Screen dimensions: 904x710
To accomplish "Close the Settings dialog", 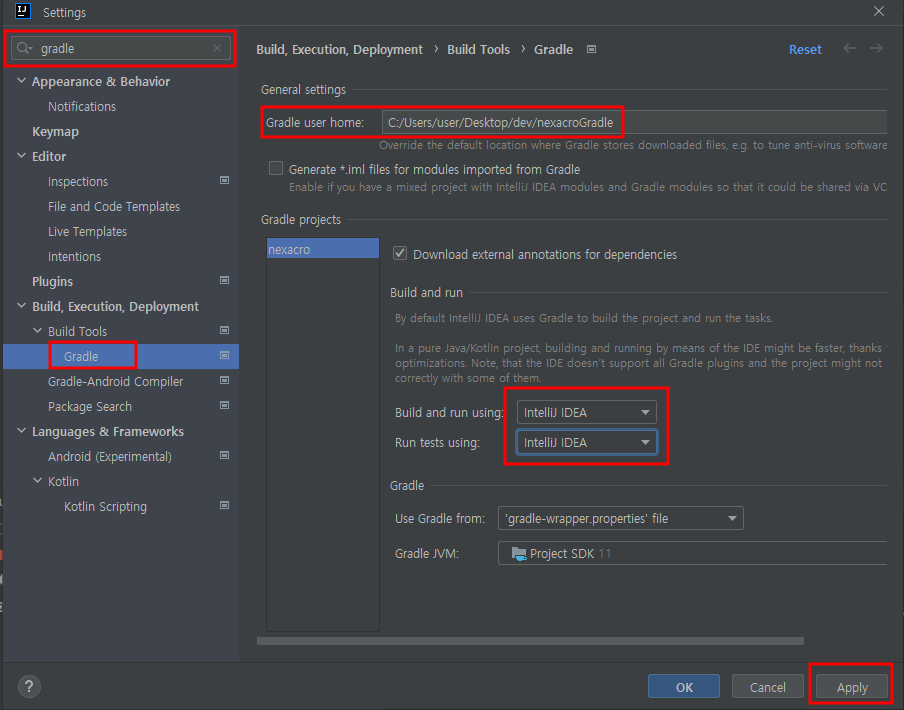I will pos(879,12).
